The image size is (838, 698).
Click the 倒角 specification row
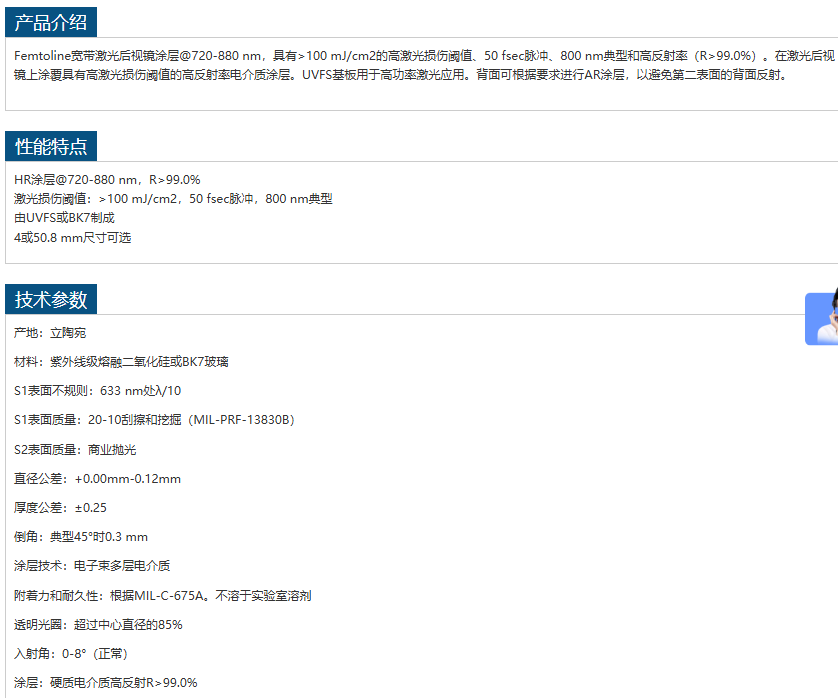(x=81, y=537)
